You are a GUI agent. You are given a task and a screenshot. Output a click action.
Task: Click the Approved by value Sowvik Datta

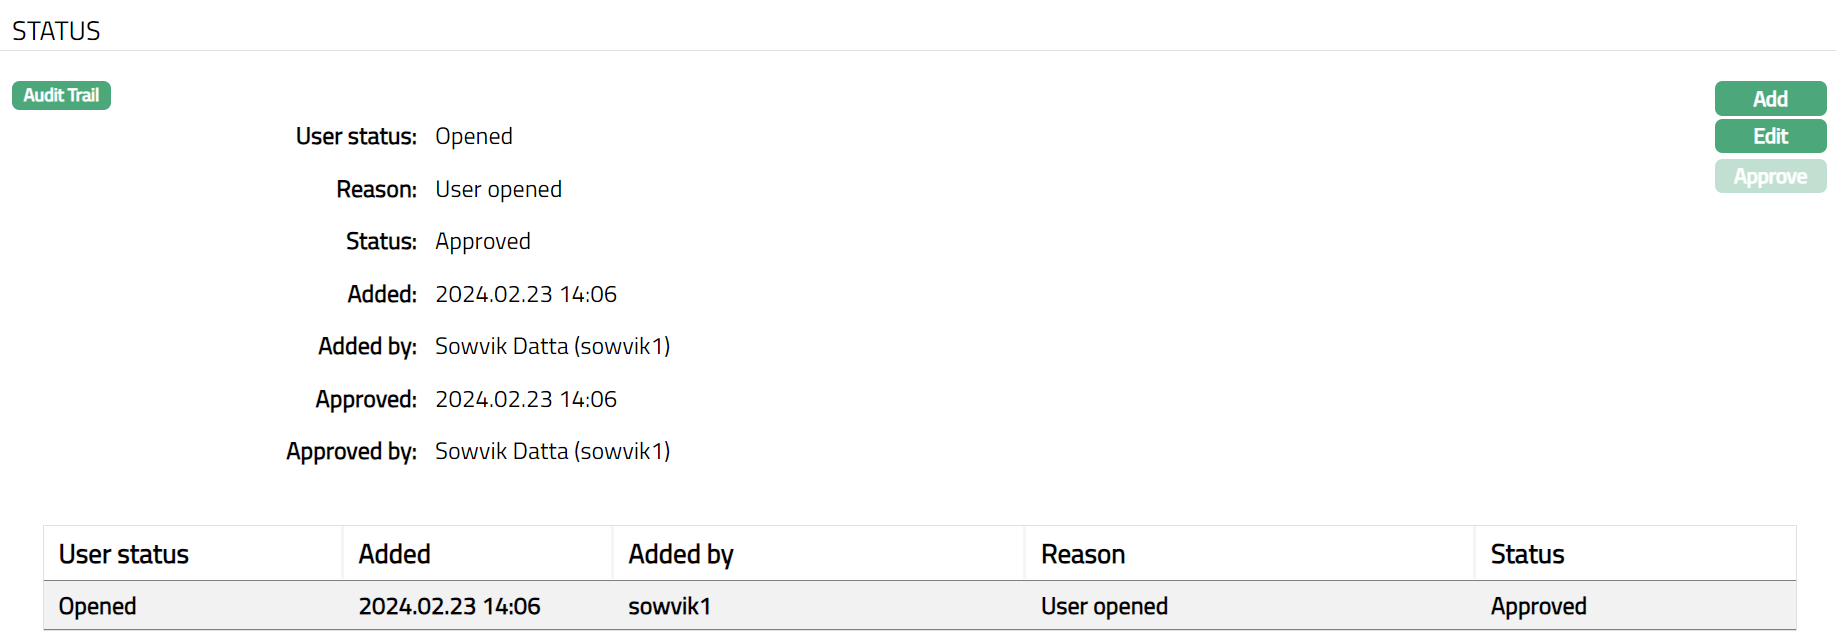pos(552,451)
